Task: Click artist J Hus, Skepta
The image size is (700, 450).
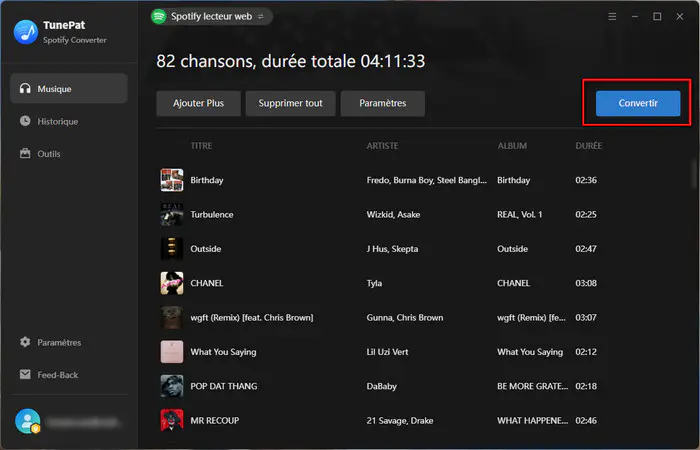Action: (x=392, y=249)
